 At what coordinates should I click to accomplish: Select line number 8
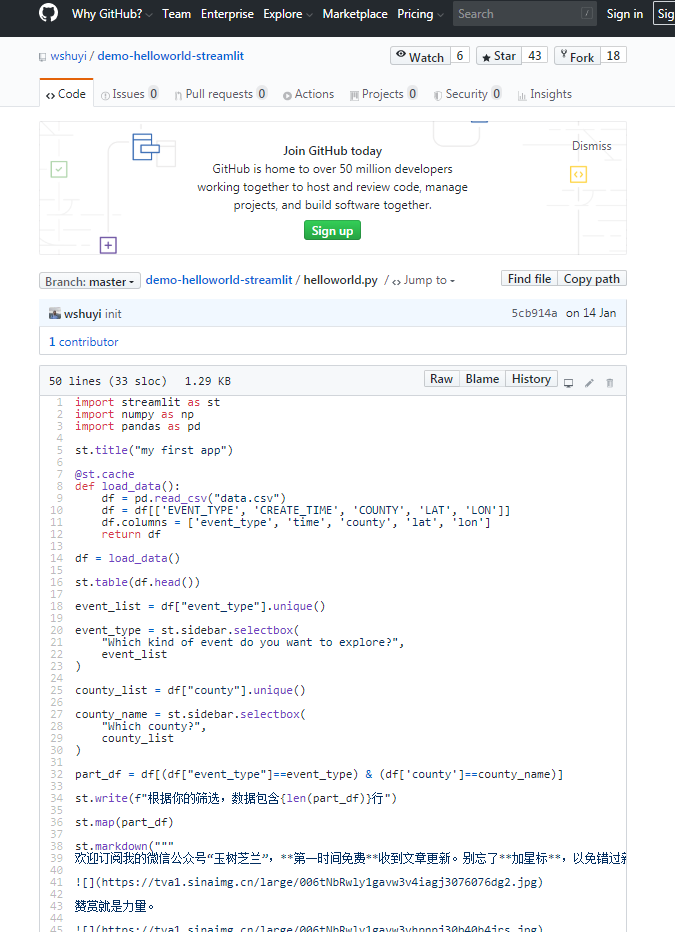59,486
